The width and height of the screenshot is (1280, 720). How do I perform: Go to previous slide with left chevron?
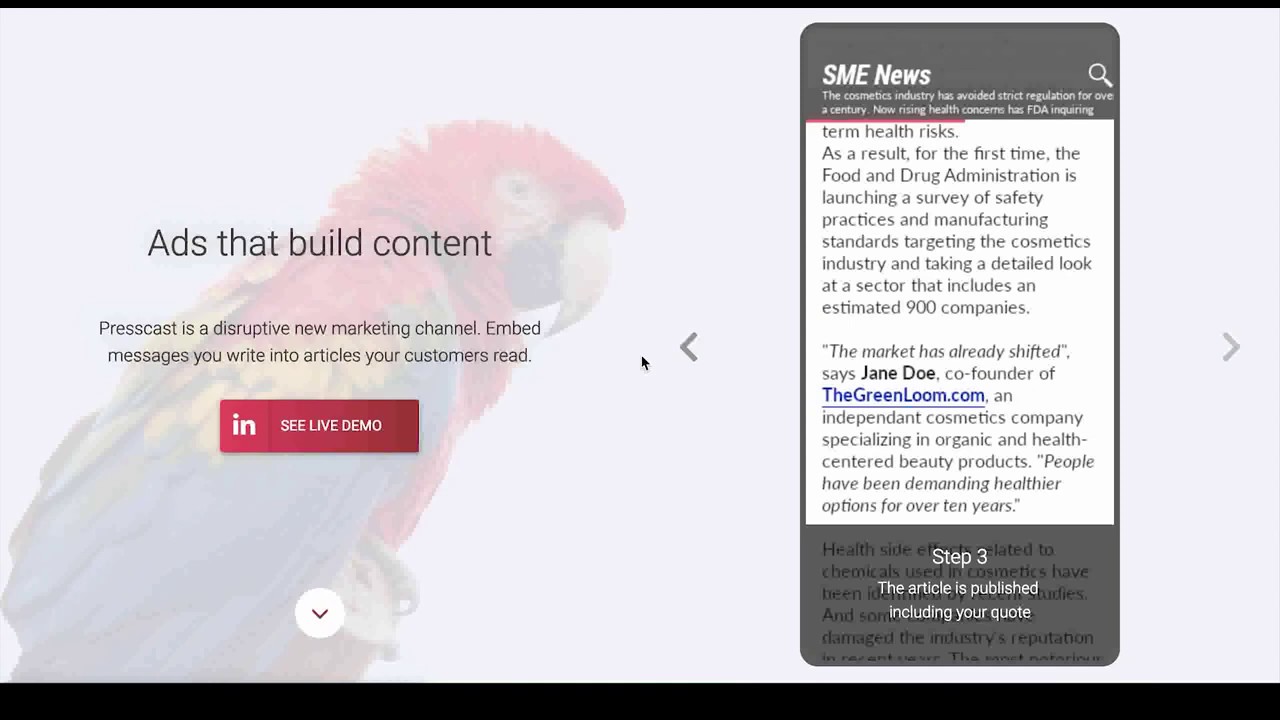689,347
